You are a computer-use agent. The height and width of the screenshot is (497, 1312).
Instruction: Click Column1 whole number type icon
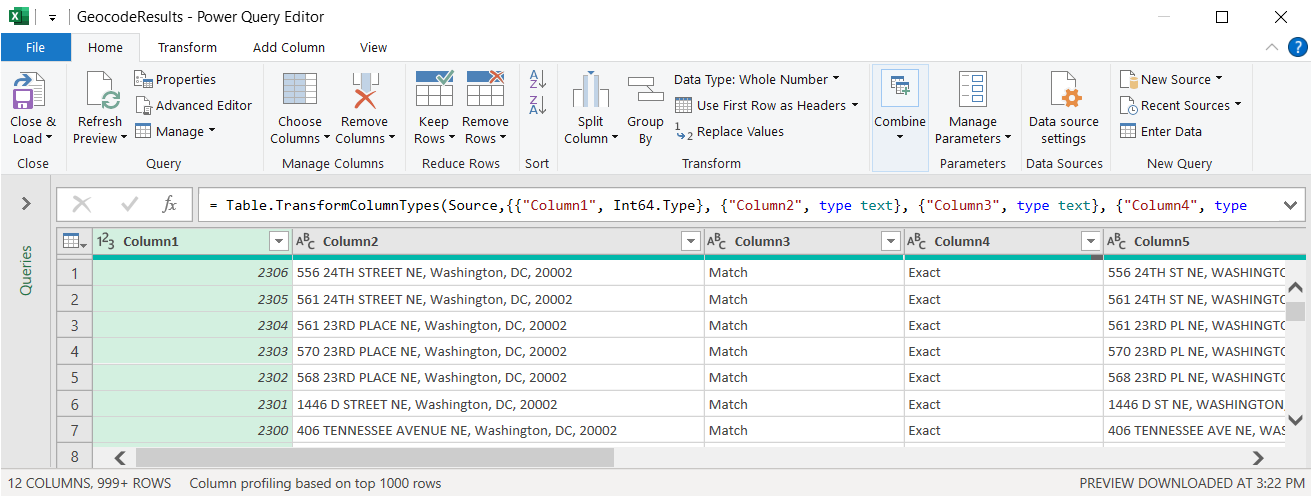click(x=107, y=241)
